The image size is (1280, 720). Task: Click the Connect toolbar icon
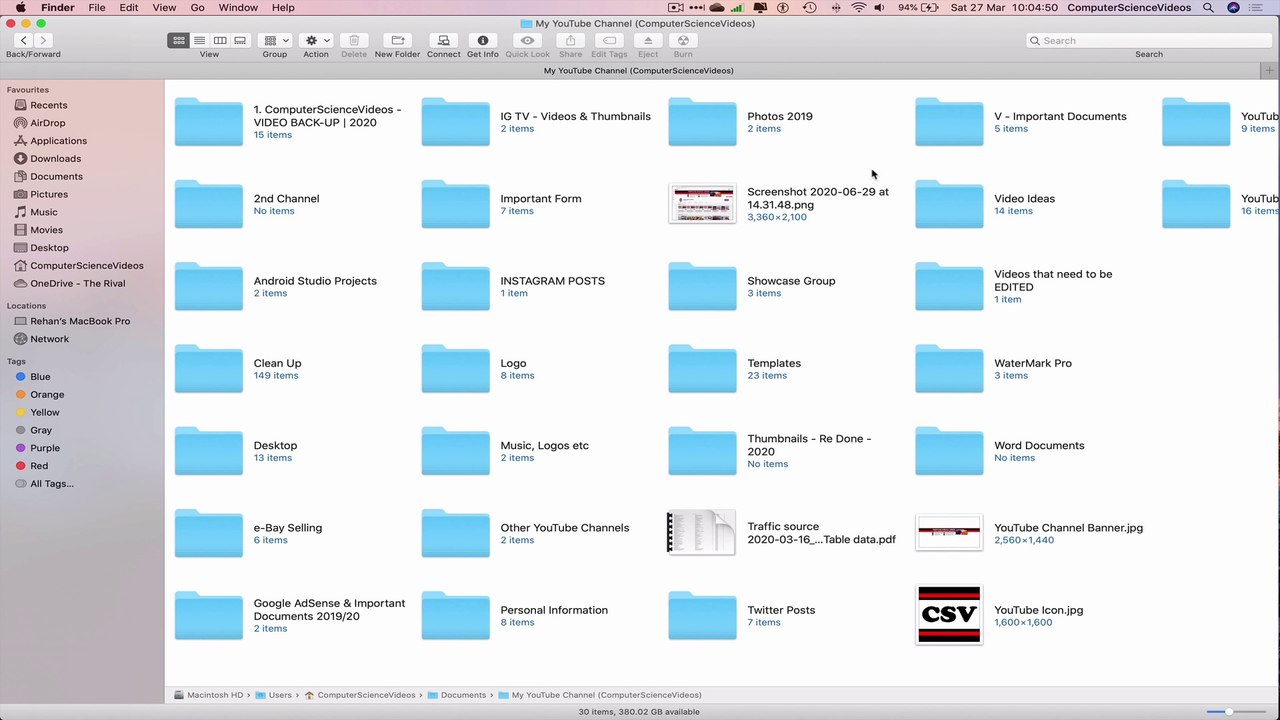coord(443,40)
